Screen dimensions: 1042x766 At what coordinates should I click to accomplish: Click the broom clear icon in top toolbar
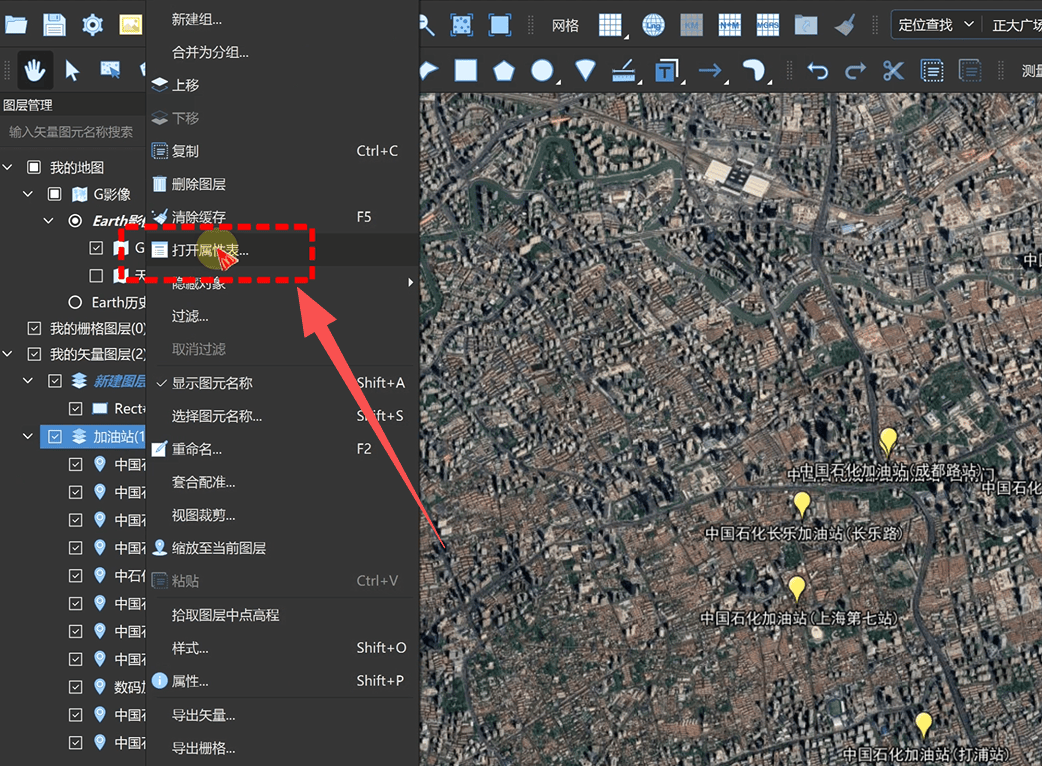tap(844, 25)
